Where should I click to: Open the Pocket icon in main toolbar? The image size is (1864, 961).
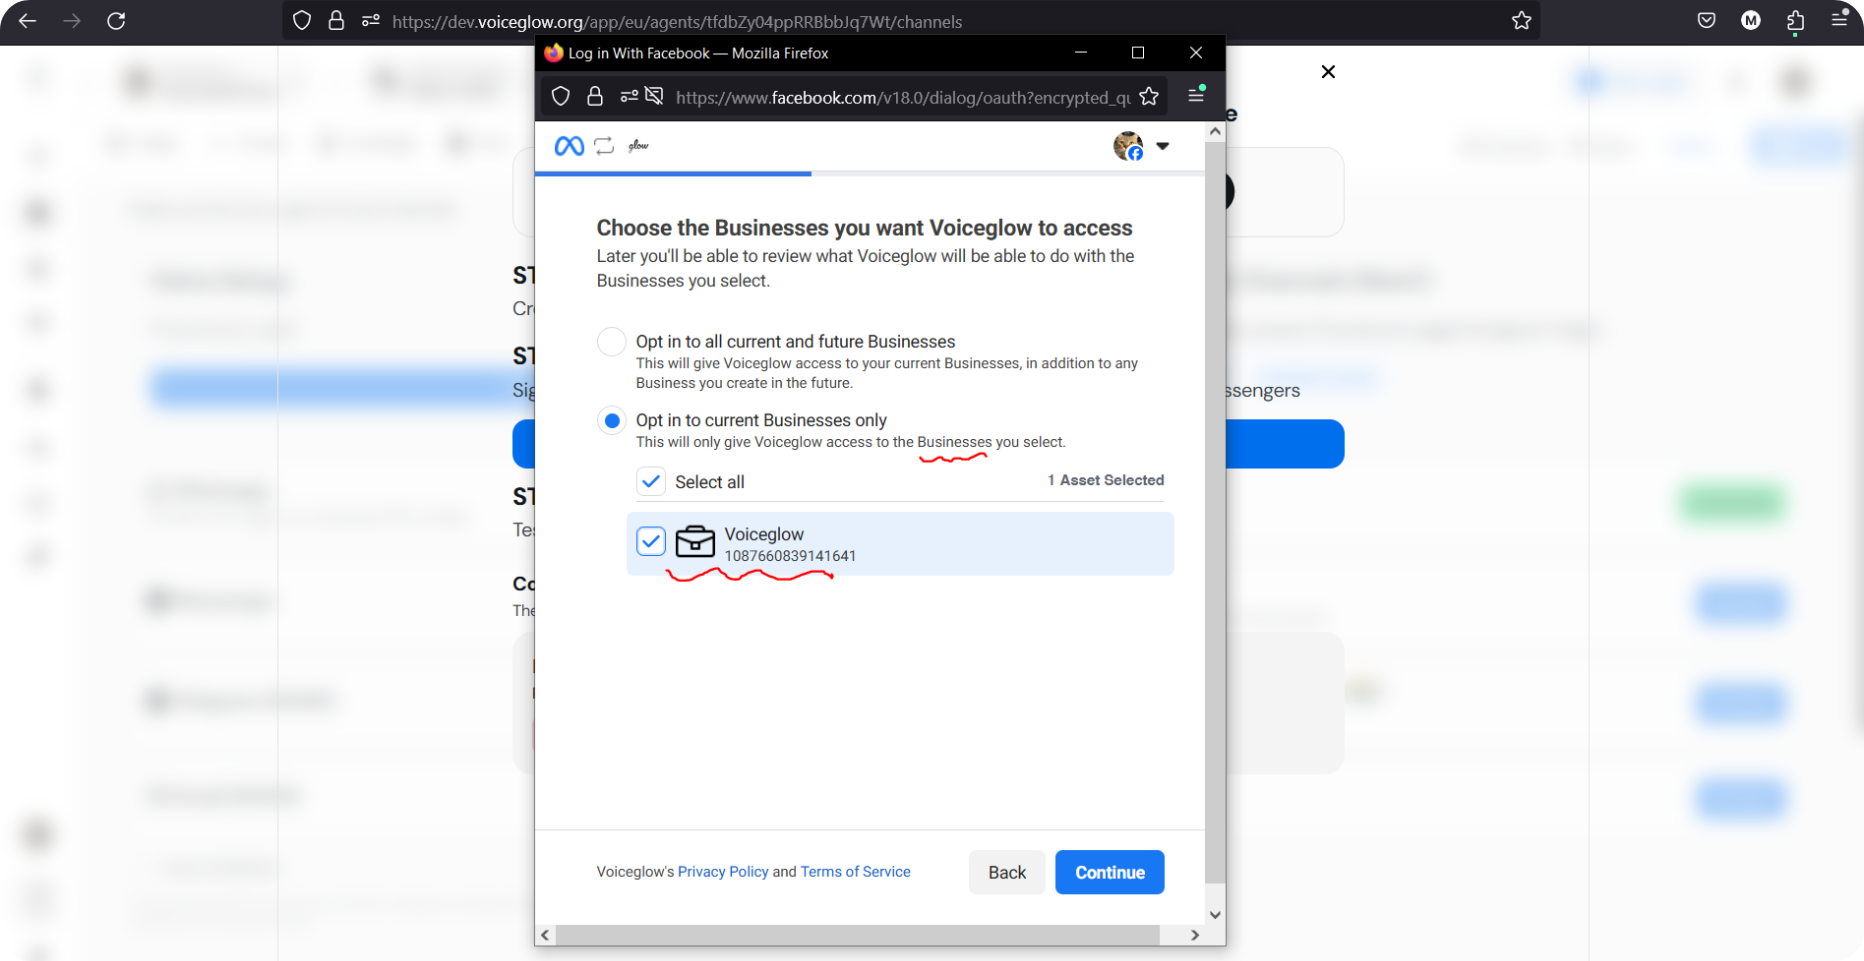tap(1707, 21)
